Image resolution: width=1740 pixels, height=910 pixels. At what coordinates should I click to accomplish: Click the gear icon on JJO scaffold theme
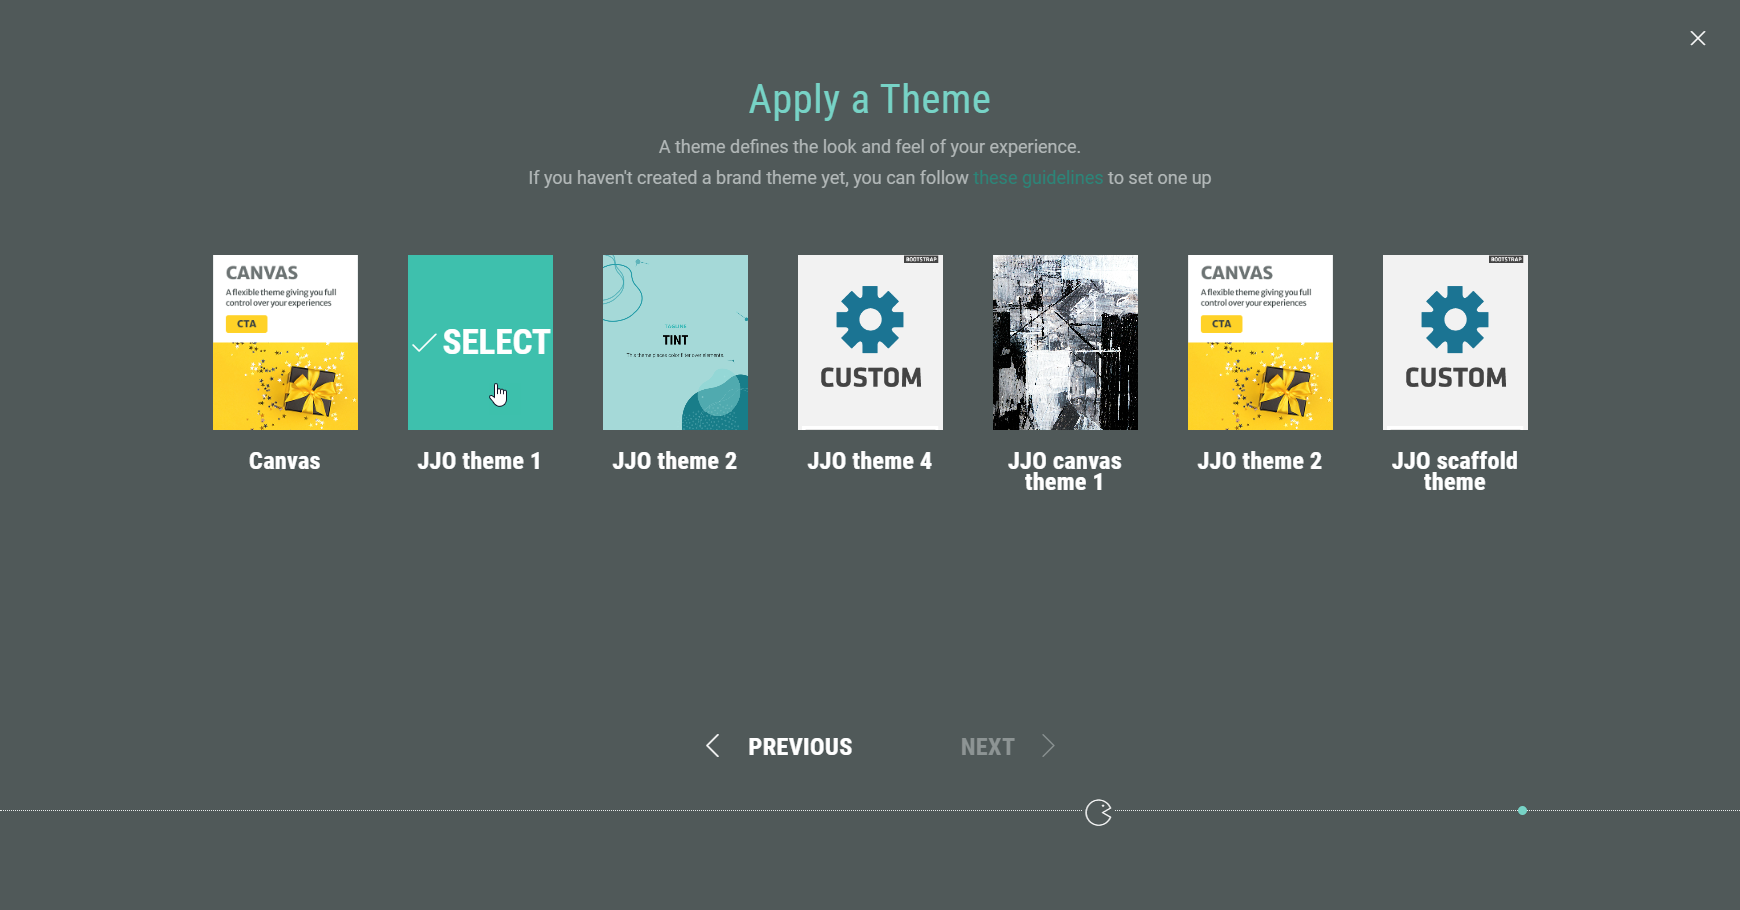click(1455, 320)
